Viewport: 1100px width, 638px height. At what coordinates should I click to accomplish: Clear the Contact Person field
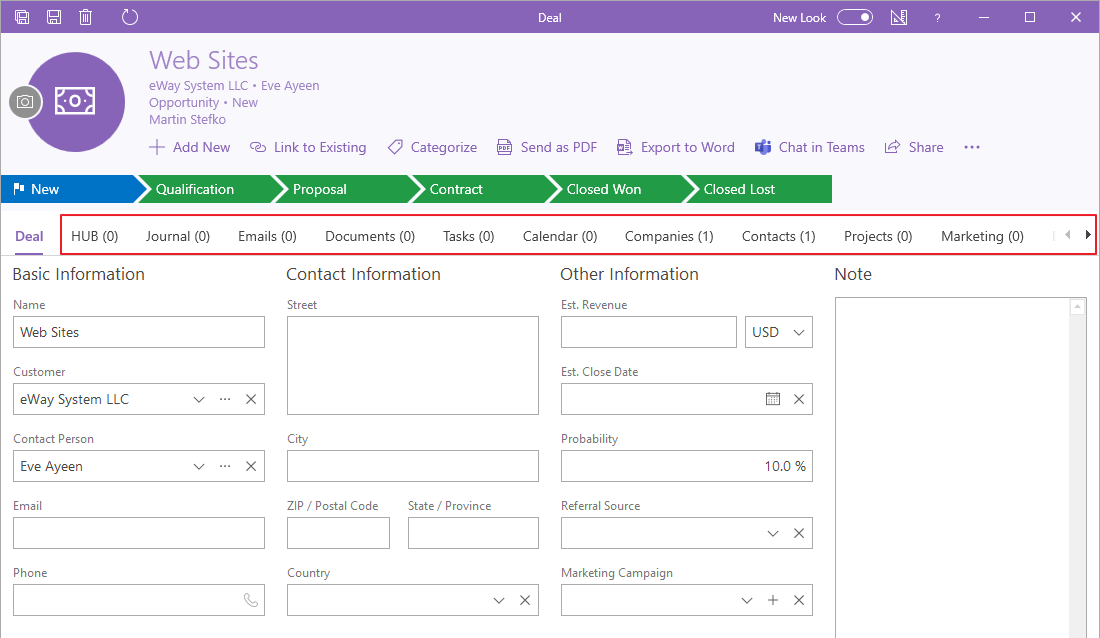250,467
